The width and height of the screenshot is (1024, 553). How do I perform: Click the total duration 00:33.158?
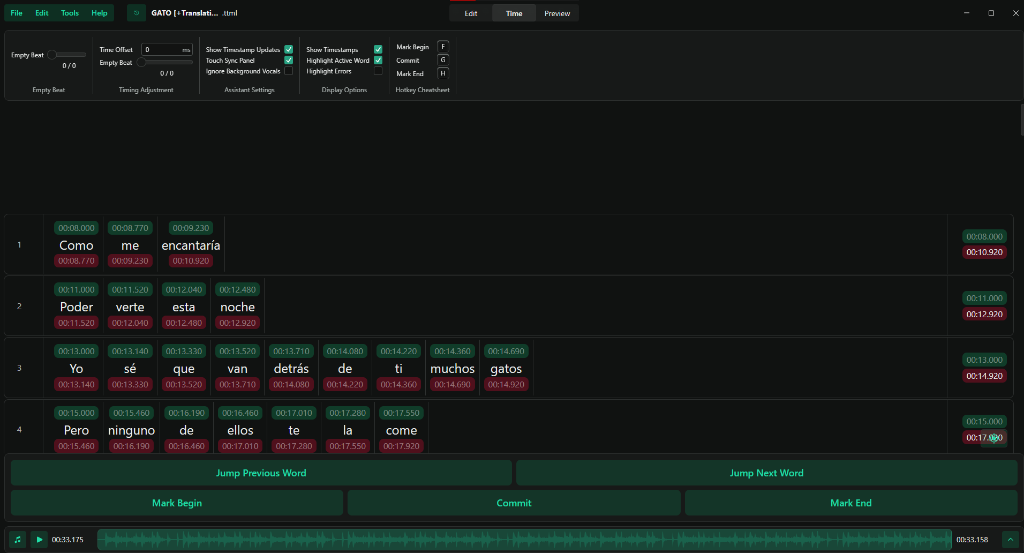(x=972, y=539)
